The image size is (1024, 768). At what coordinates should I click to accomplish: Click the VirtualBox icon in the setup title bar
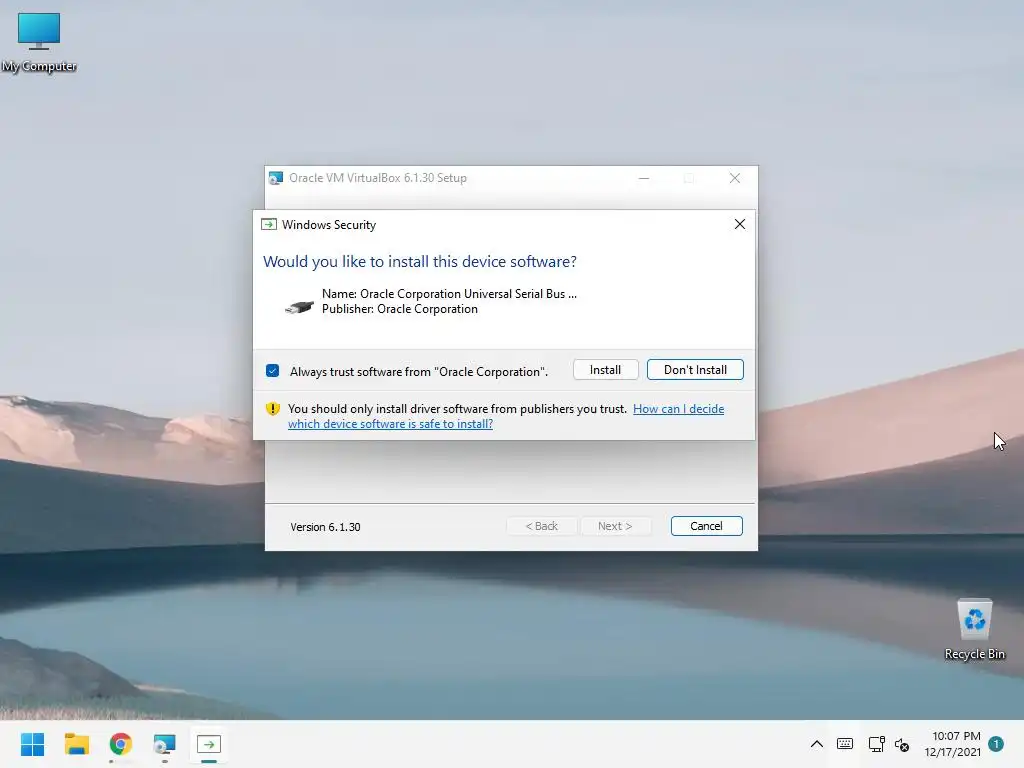(x=276, y=178)
